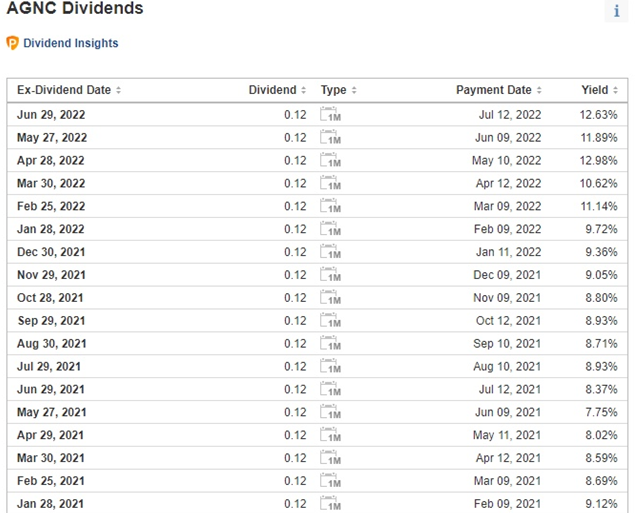The height and width of the screenshot is (513, 635).
Task: Click the 1M type icon for Oct 28, 2021
Action: (330, 298)
